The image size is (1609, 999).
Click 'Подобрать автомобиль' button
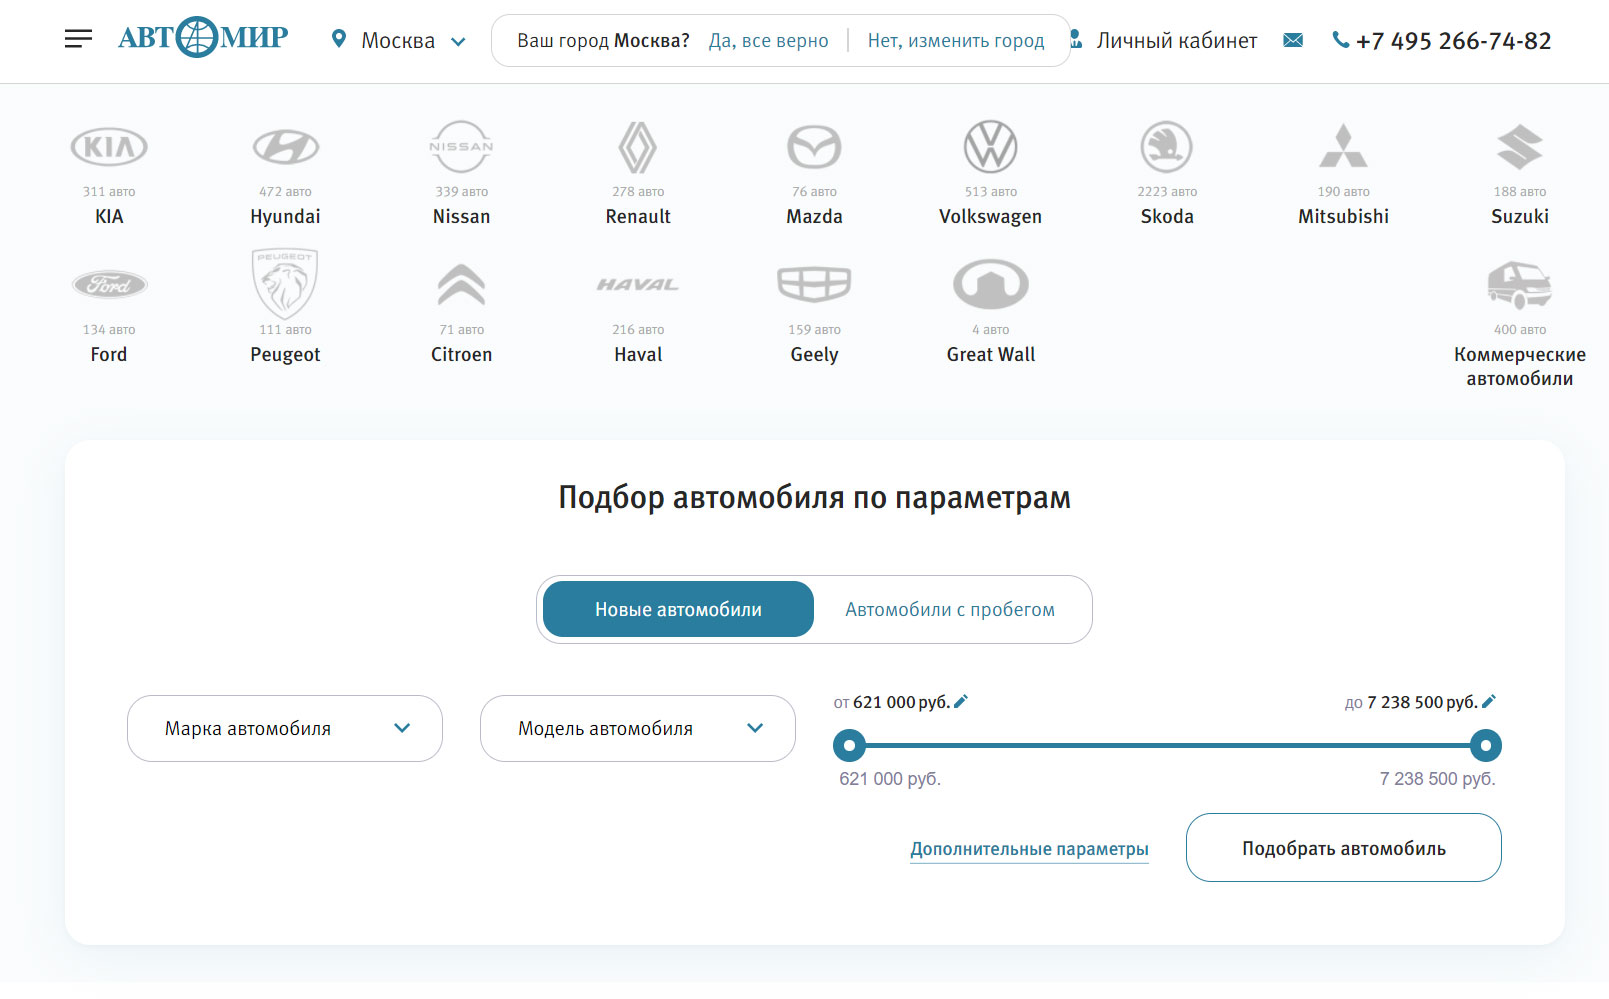[1344, 848]
